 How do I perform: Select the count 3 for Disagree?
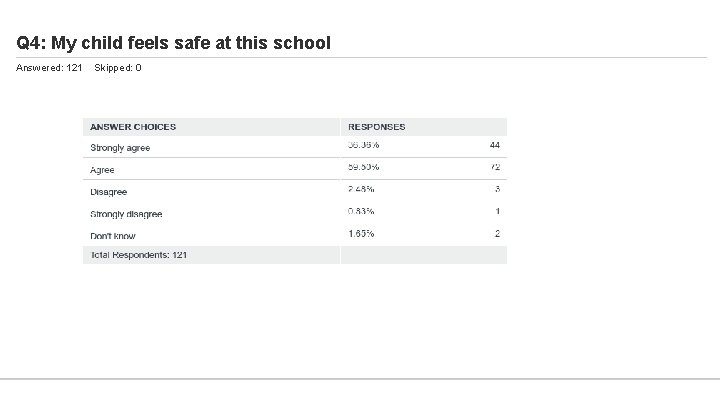pyautogui.click(x=497, y=189)
